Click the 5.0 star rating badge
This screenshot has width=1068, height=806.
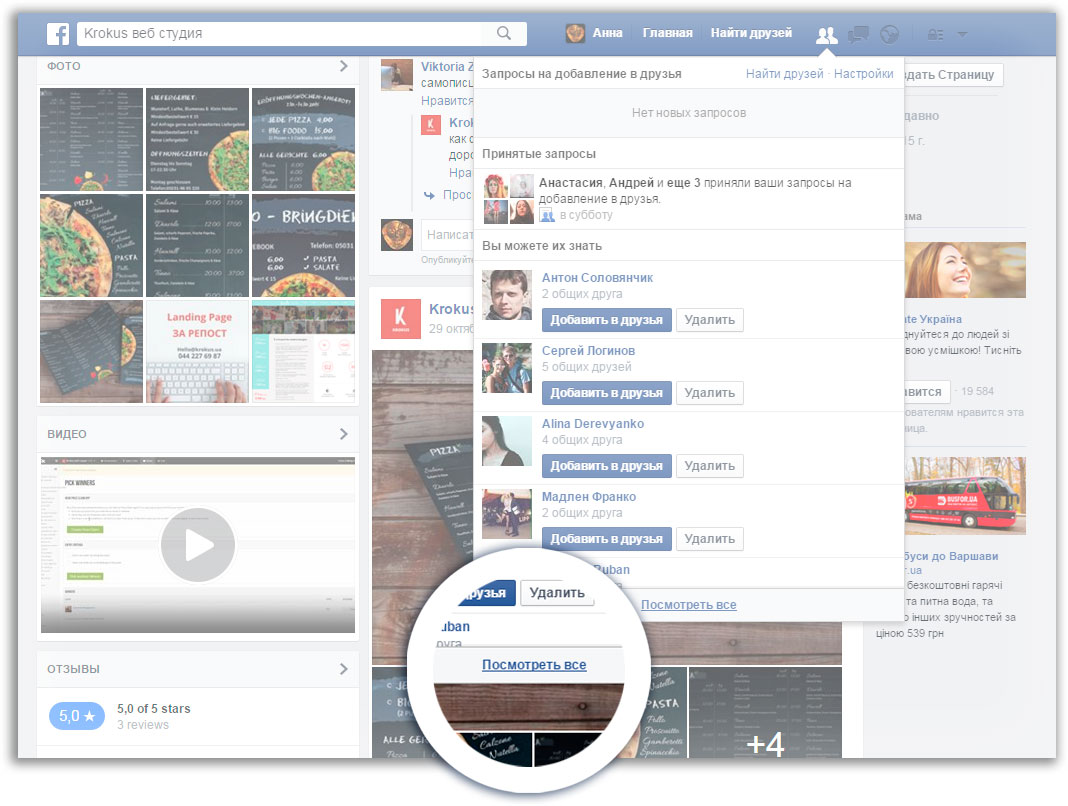click(77, 715)
